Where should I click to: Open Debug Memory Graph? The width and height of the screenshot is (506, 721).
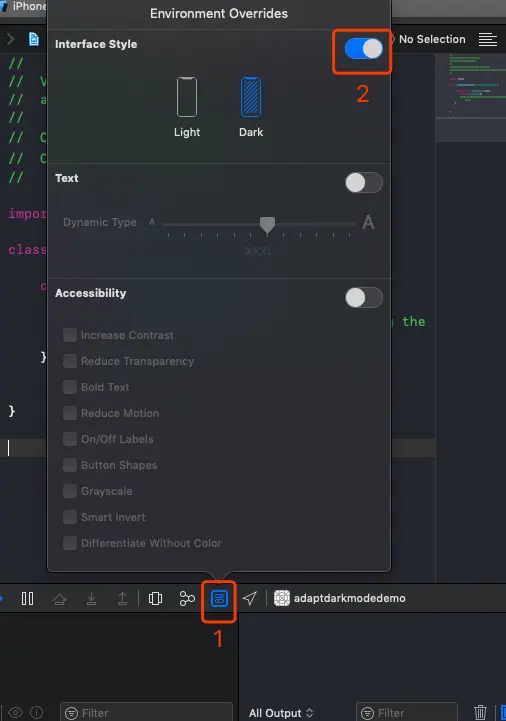coord(187,598)
